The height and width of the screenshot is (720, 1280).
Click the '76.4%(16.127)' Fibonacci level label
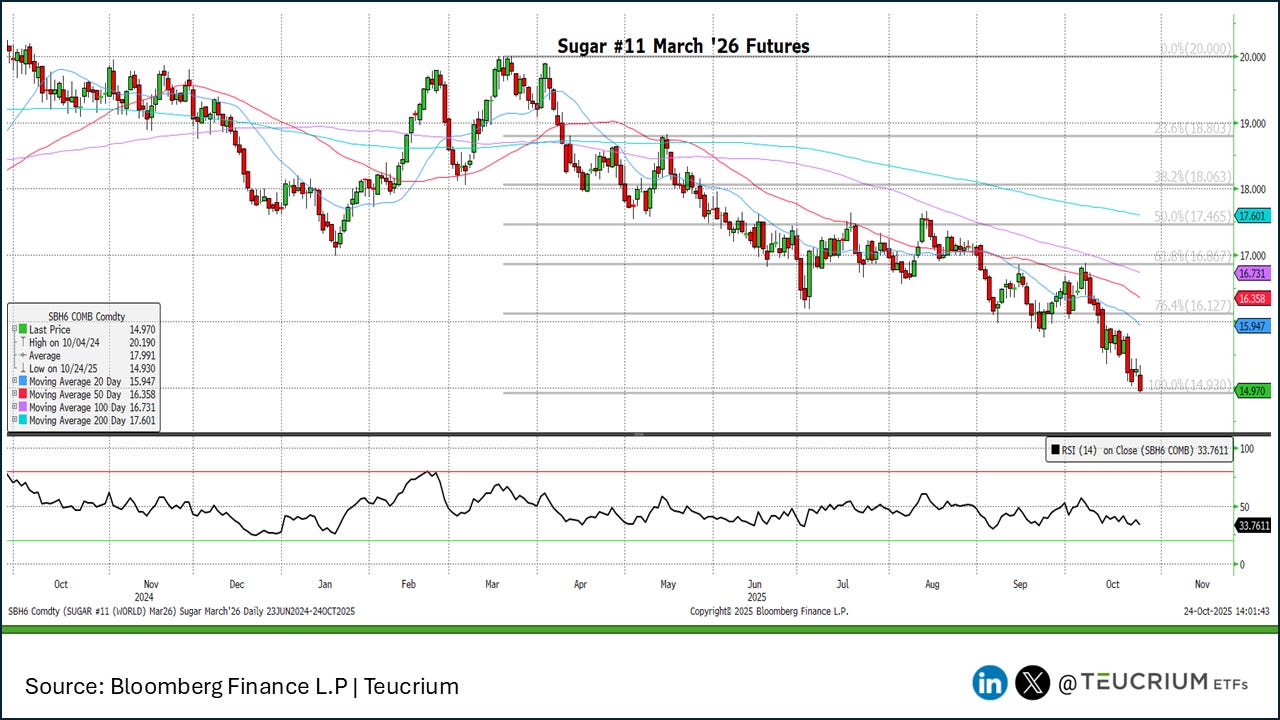(x=1192, y=305)
